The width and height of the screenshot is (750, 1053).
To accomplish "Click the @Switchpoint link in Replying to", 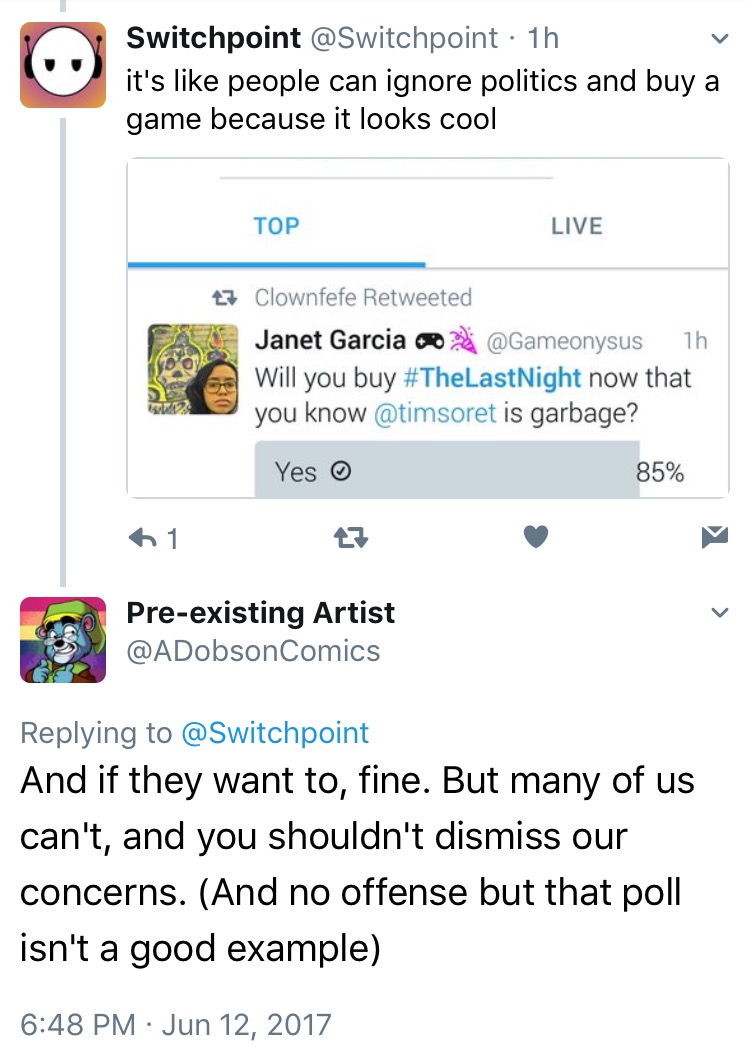I will tap(275, 733).
